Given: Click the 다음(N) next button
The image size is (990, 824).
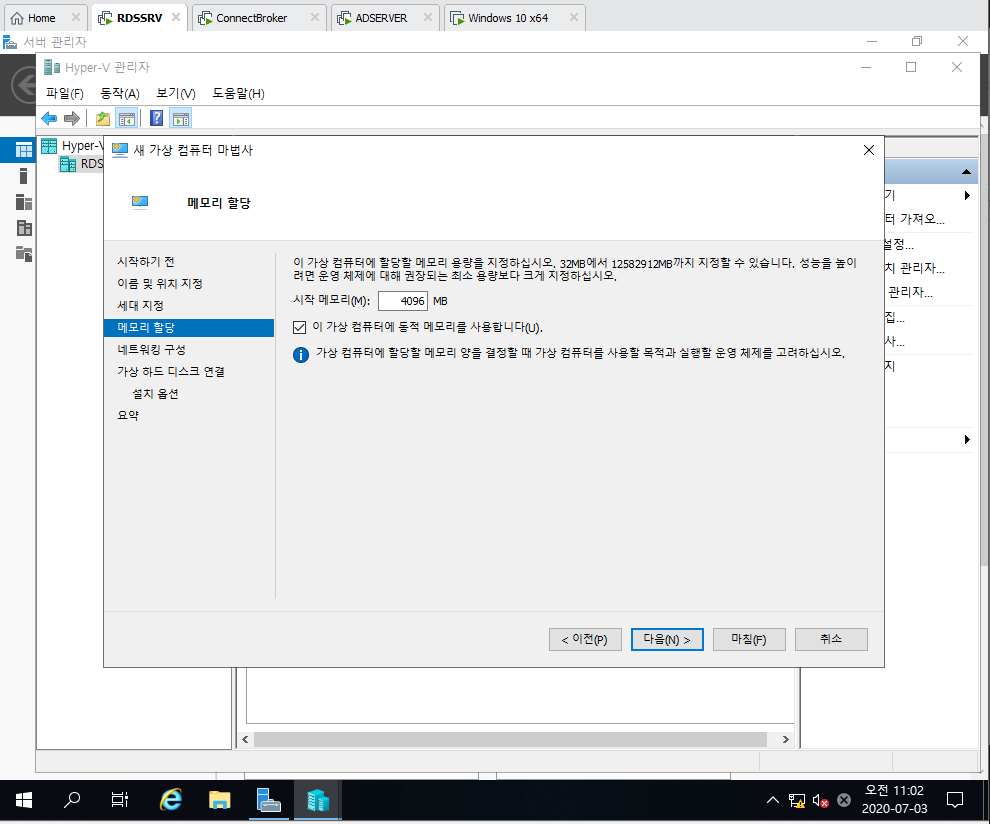Looking at the screenshot, I should tap(667, 640).
